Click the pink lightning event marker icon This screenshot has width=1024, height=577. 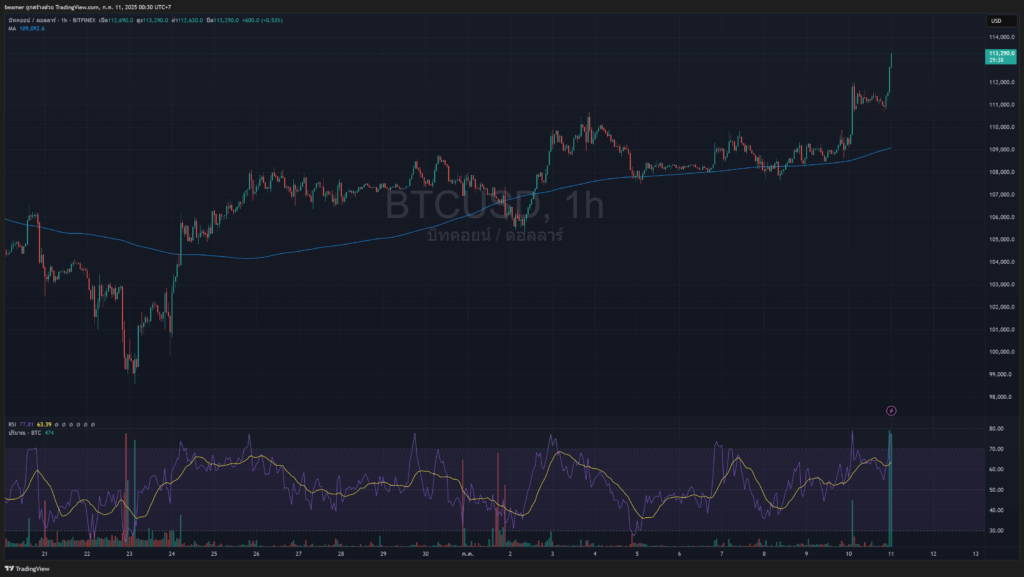point(892,410)
